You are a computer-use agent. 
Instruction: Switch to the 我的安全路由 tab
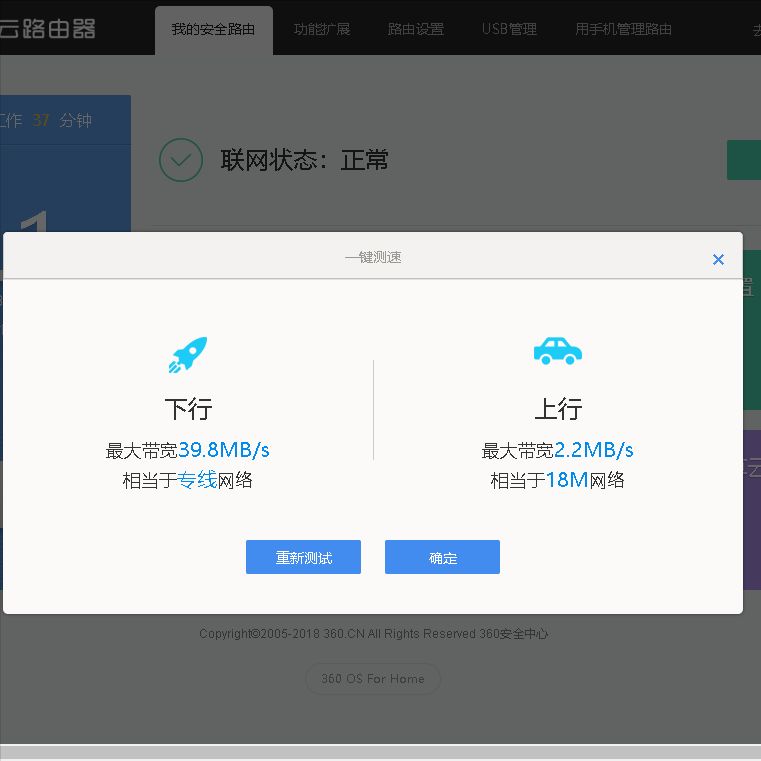tap(213, 29)
